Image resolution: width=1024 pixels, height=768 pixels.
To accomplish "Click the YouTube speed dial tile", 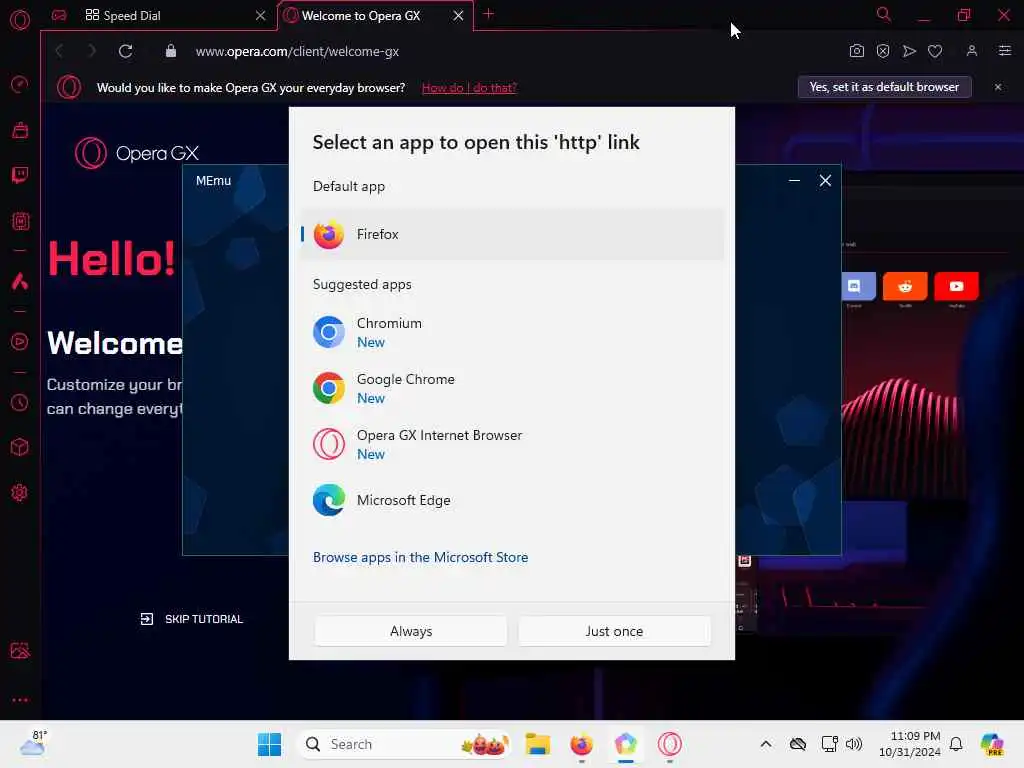I will point(956,286).
